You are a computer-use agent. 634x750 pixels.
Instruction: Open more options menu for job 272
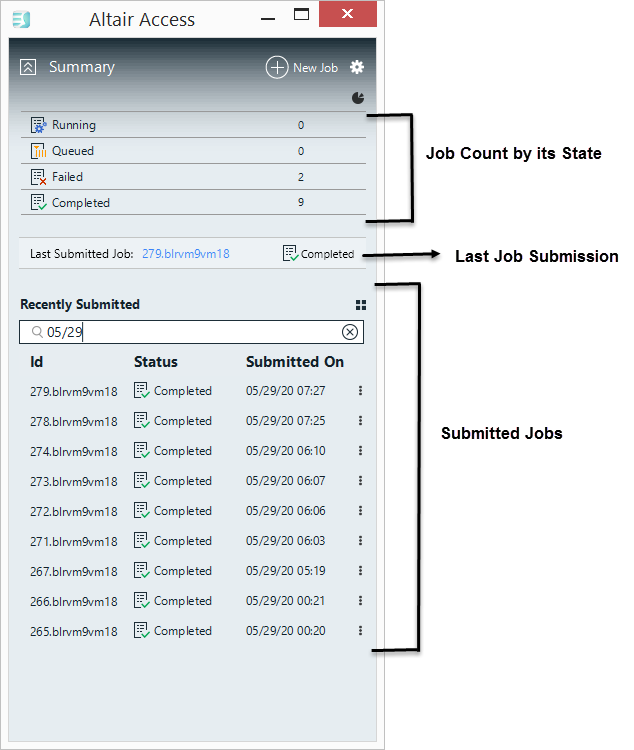pyautogui.click(x=360, y=510)
